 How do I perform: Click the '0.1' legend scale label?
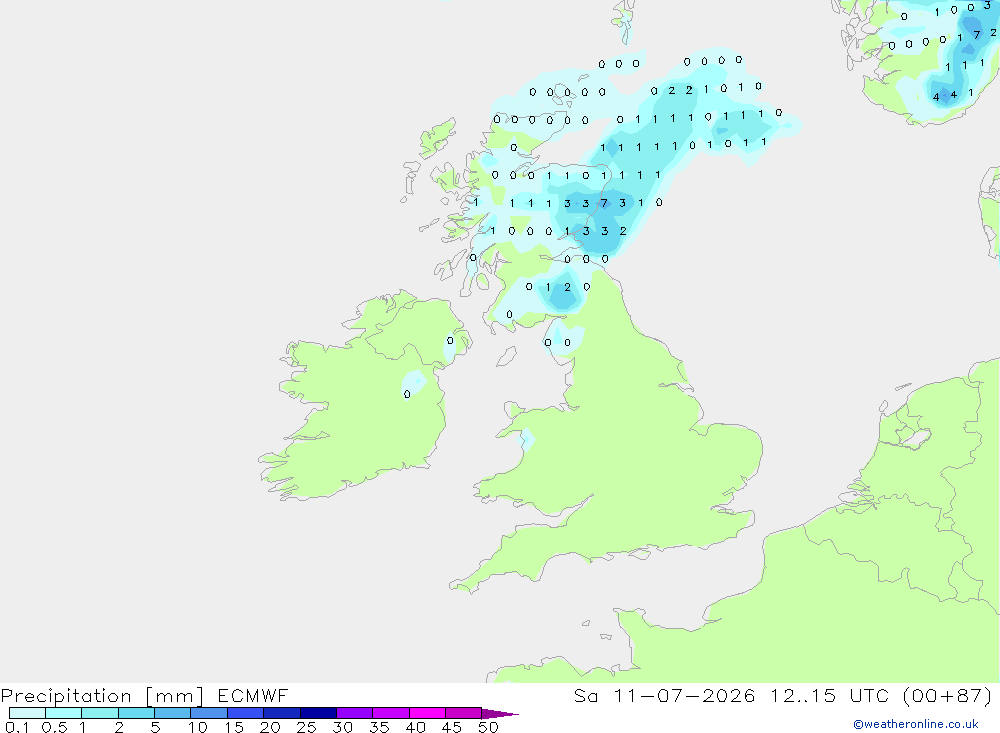pyautogui.click(x=17, y=727)
